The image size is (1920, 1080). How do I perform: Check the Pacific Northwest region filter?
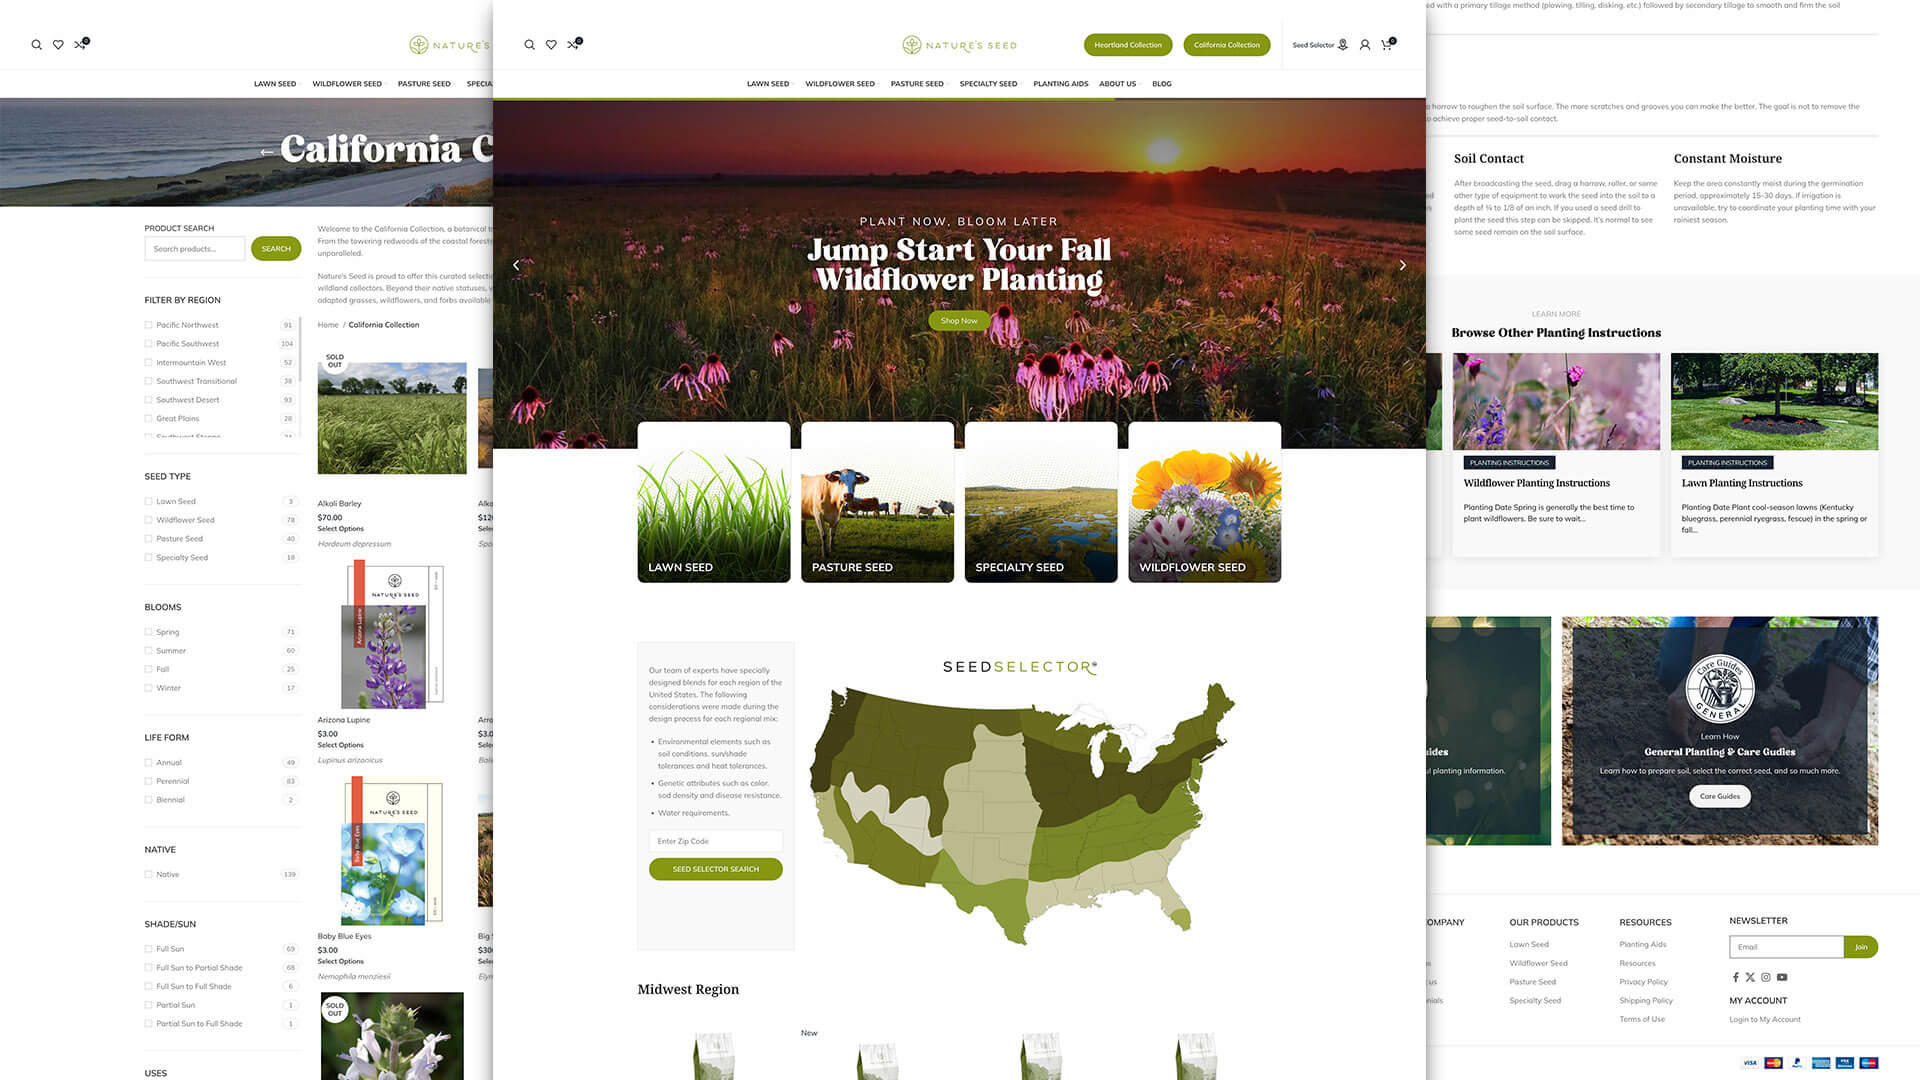coord(149,325)
